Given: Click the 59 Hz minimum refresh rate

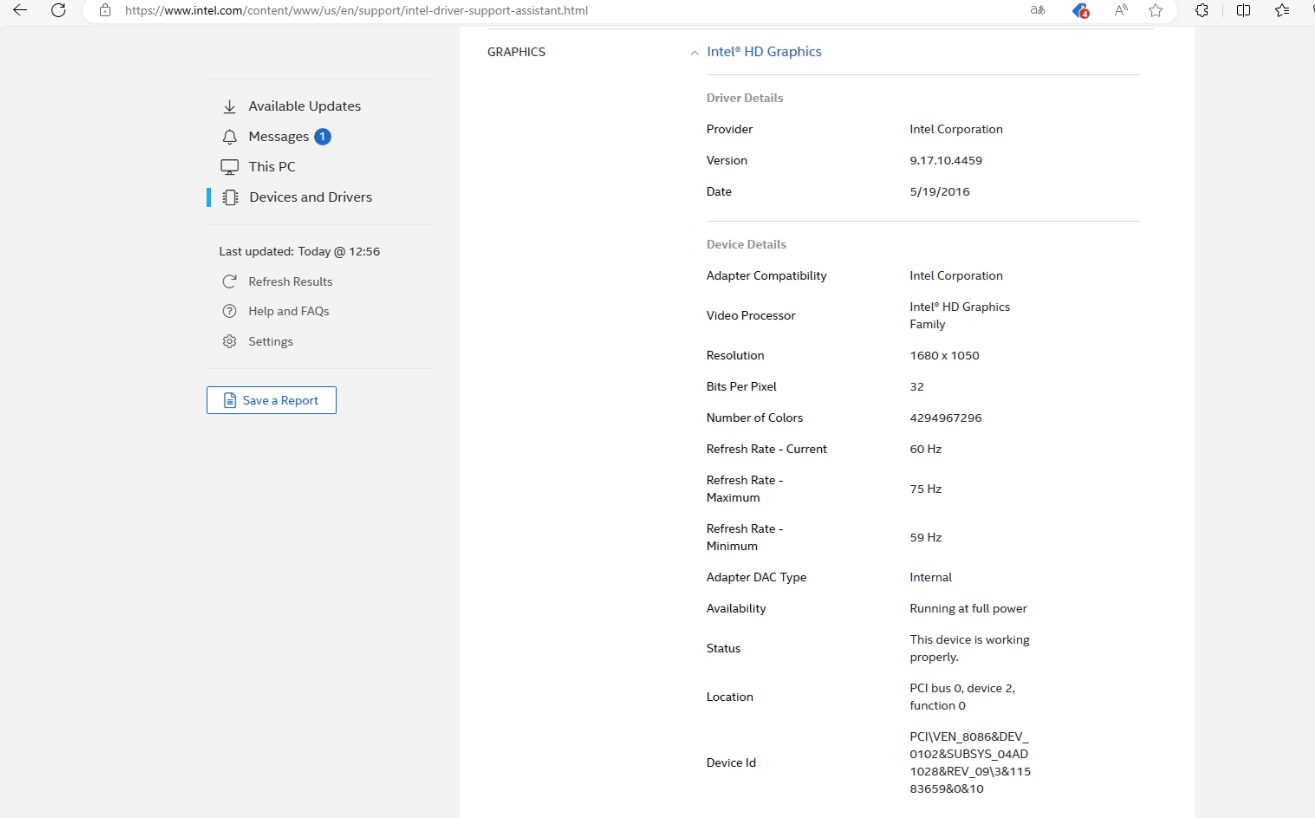Looking at the screenshot, I should pyautogui.click(x=925, y=537).
